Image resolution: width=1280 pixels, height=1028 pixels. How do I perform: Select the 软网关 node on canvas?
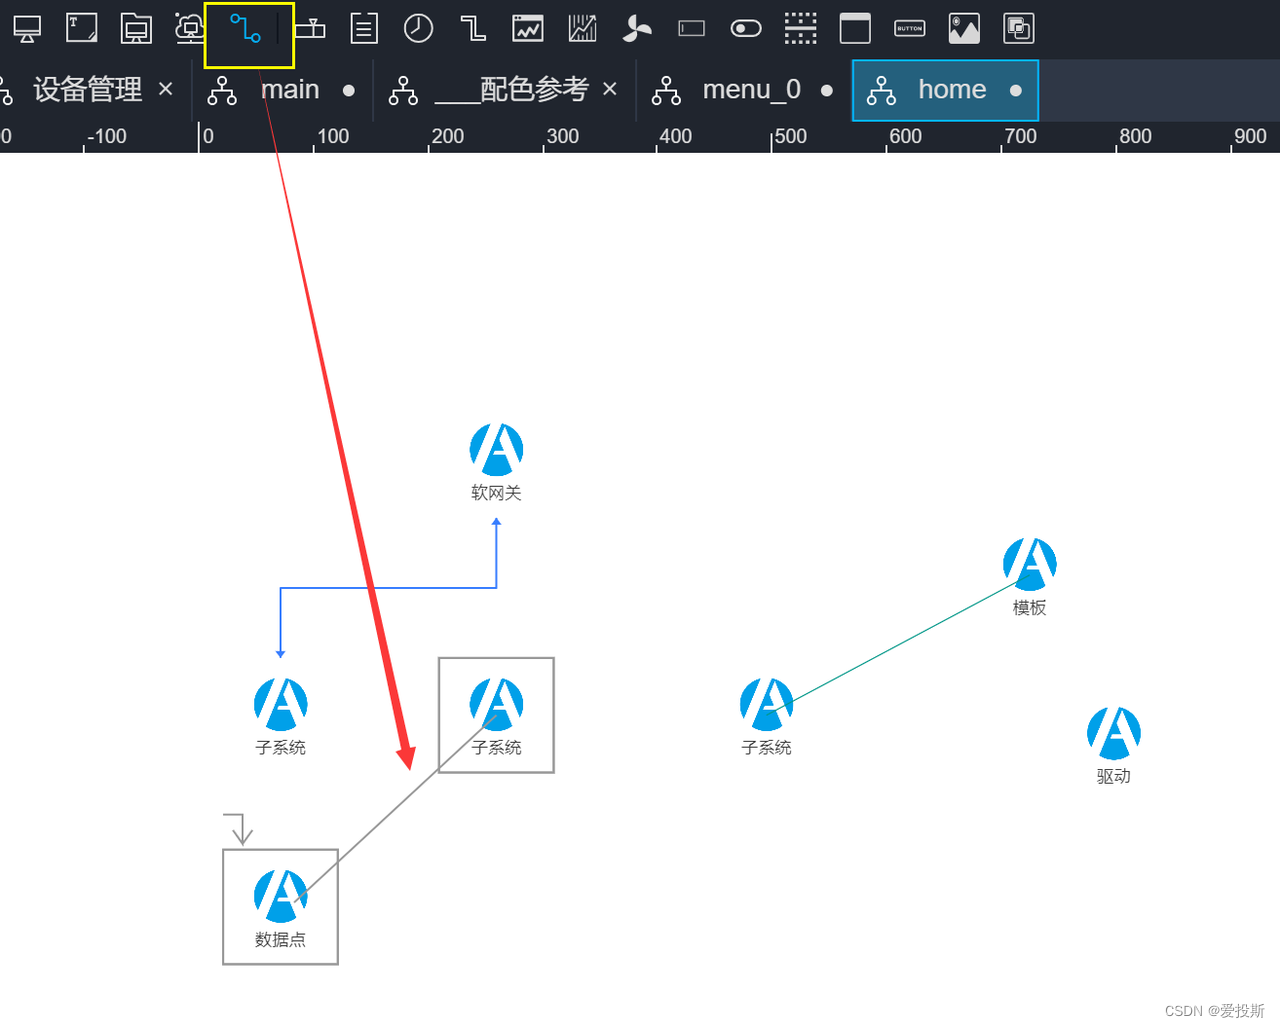coord(497,462)
